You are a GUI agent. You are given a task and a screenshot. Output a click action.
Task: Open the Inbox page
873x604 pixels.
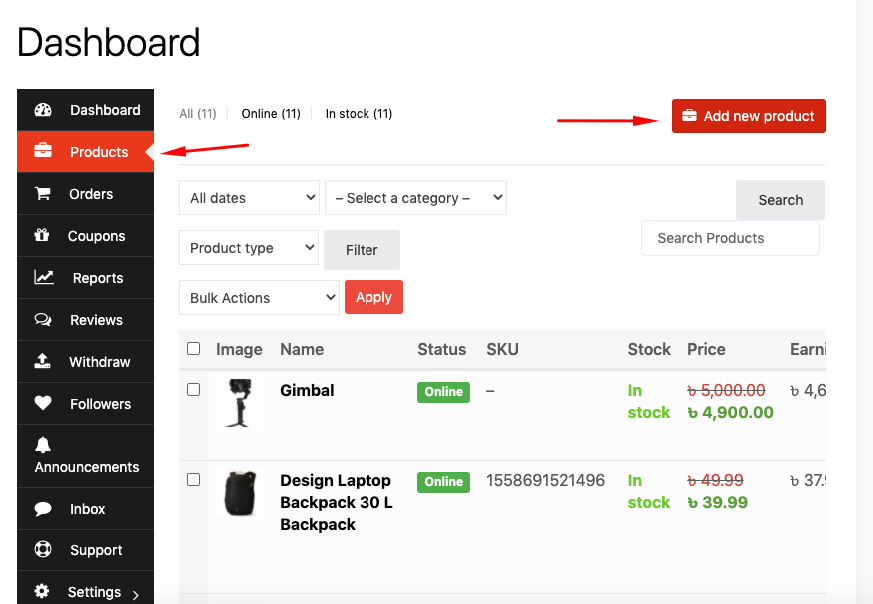tap(86, 509)
